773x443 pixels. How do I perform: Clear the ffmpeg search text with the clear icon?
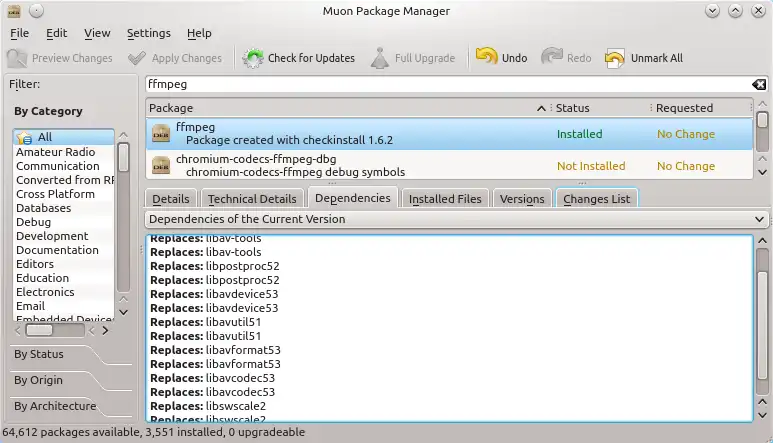759,84
